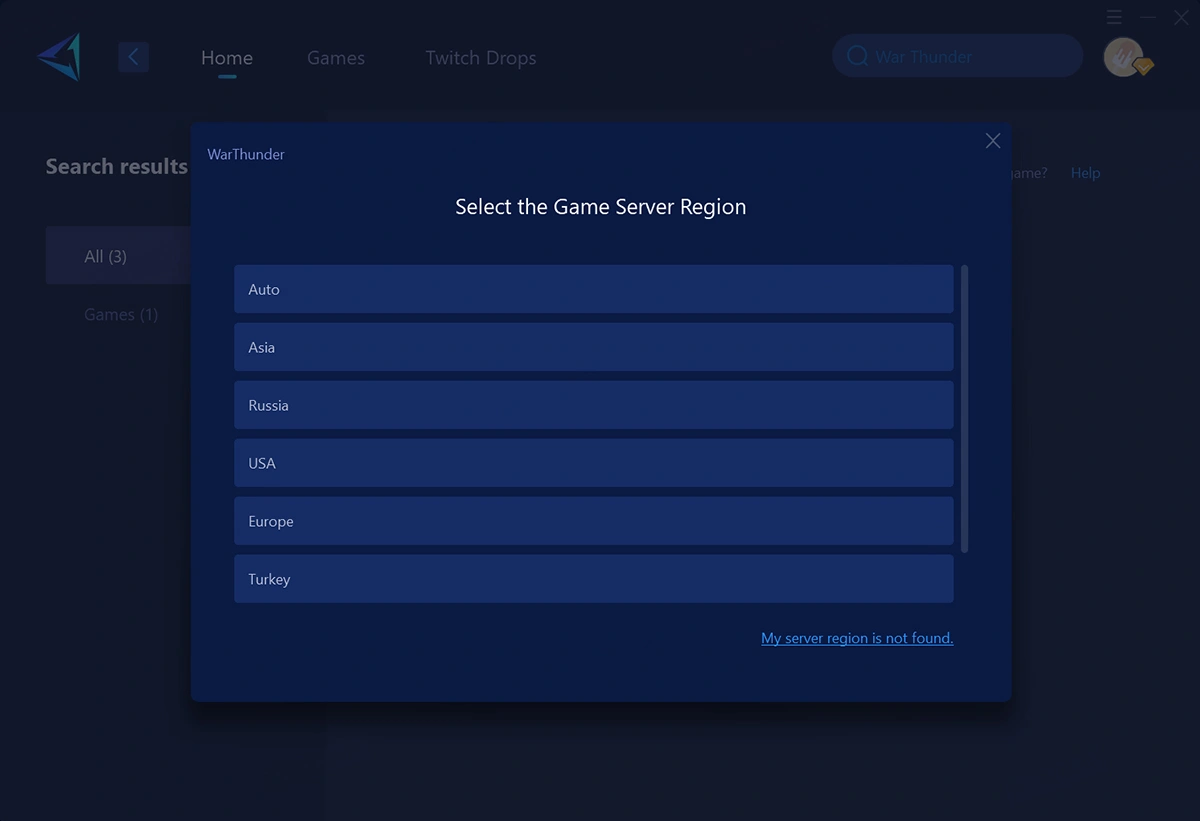Click the app logo in top-left corner
This screenshot has height=821, width=1200.
click(x=59, y=57)
